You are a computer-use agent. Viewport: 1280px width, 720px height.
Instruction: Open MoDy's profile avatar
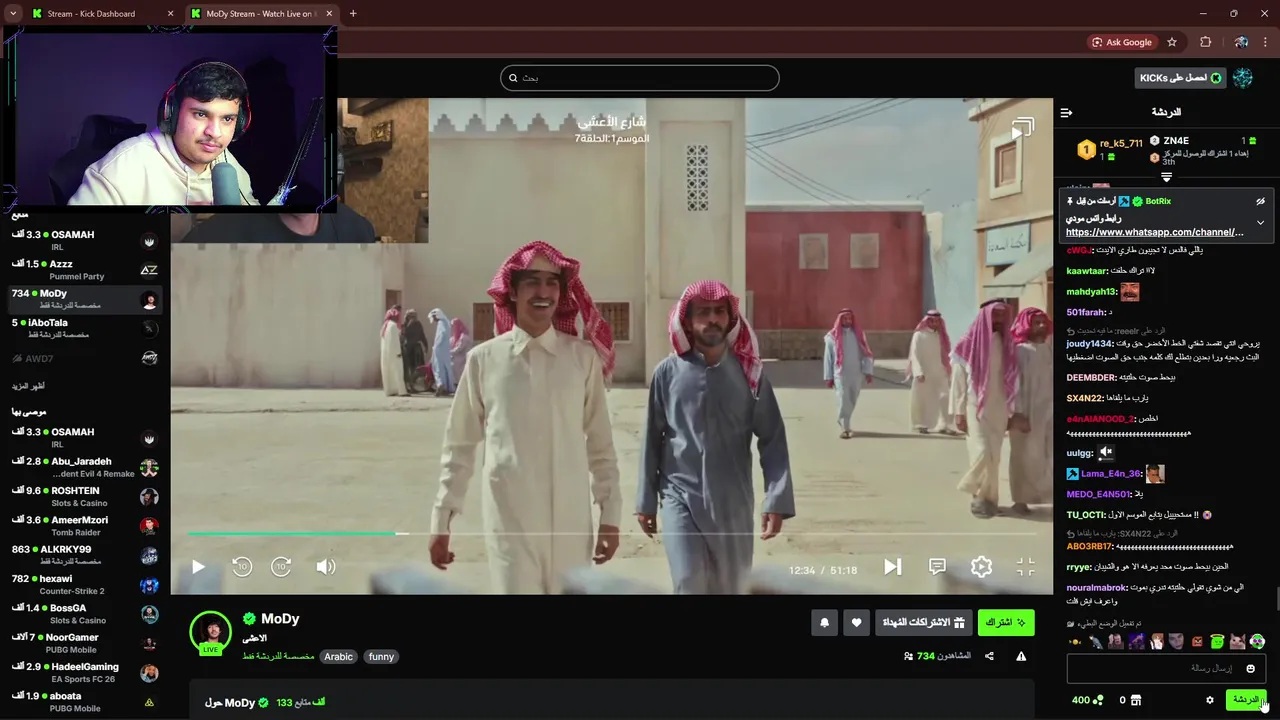(x=211, y=632)
